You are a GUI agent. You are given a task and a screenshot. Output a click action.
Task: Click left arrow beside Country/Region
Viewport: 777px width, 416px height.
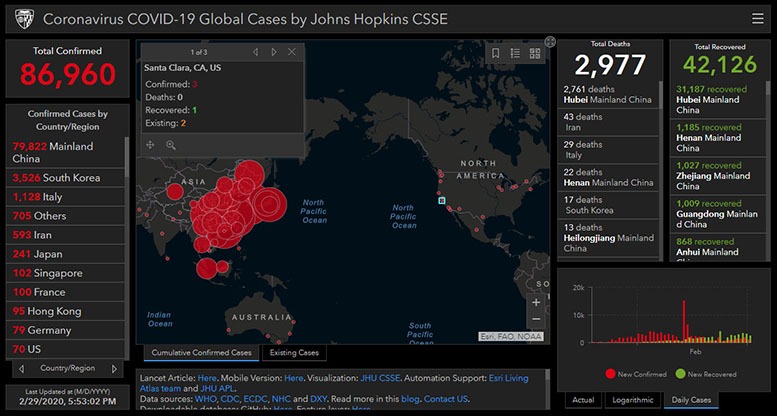coord(22,368)
